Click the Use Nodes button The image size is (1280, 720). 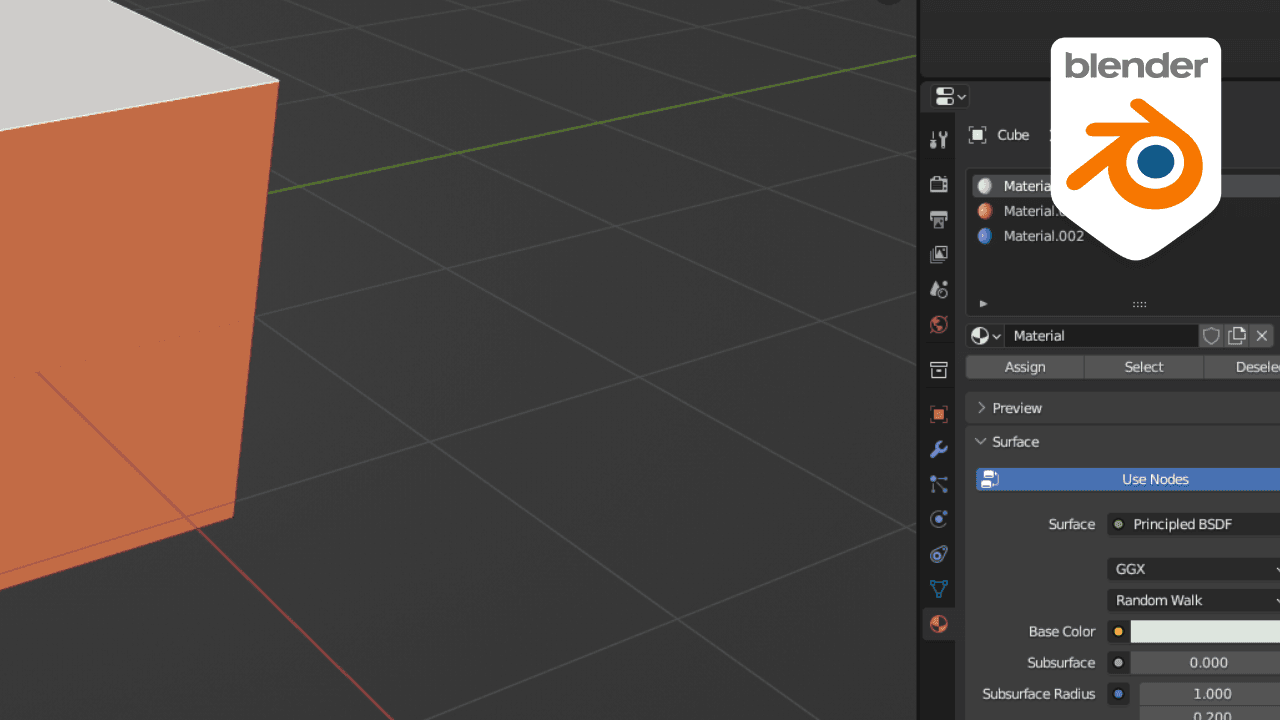pyautogui.click(x=1128, y=479)
